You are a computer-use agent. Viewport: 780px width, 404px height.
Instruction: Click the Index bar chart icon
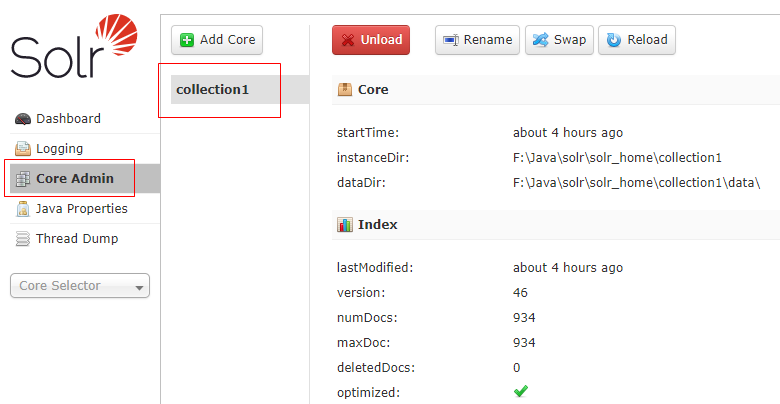[345, 224]
